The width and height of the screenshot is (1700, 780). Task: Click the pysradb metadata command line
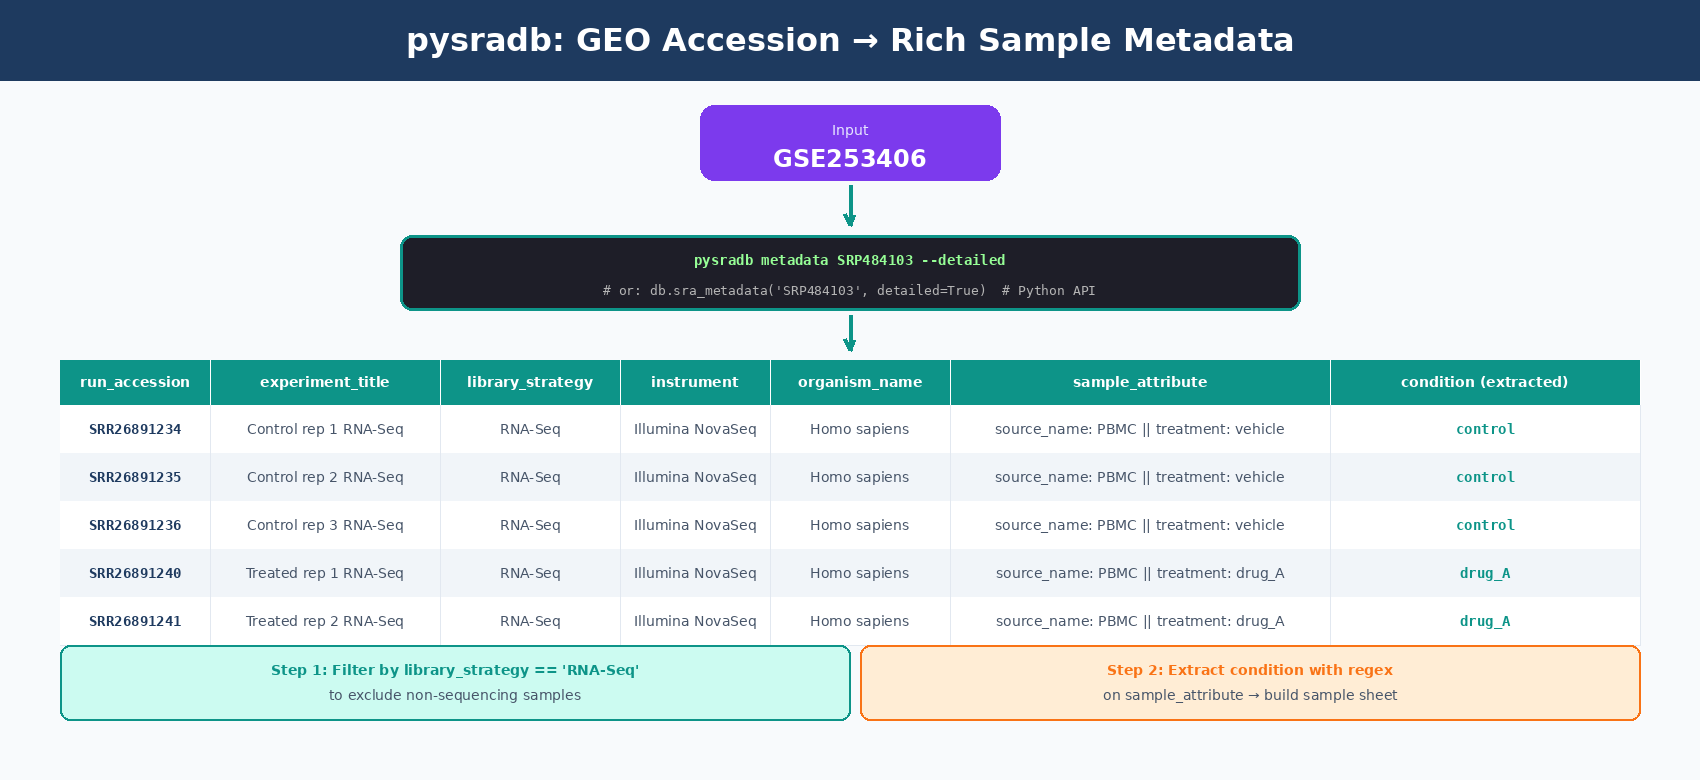[x=850, y=260]
